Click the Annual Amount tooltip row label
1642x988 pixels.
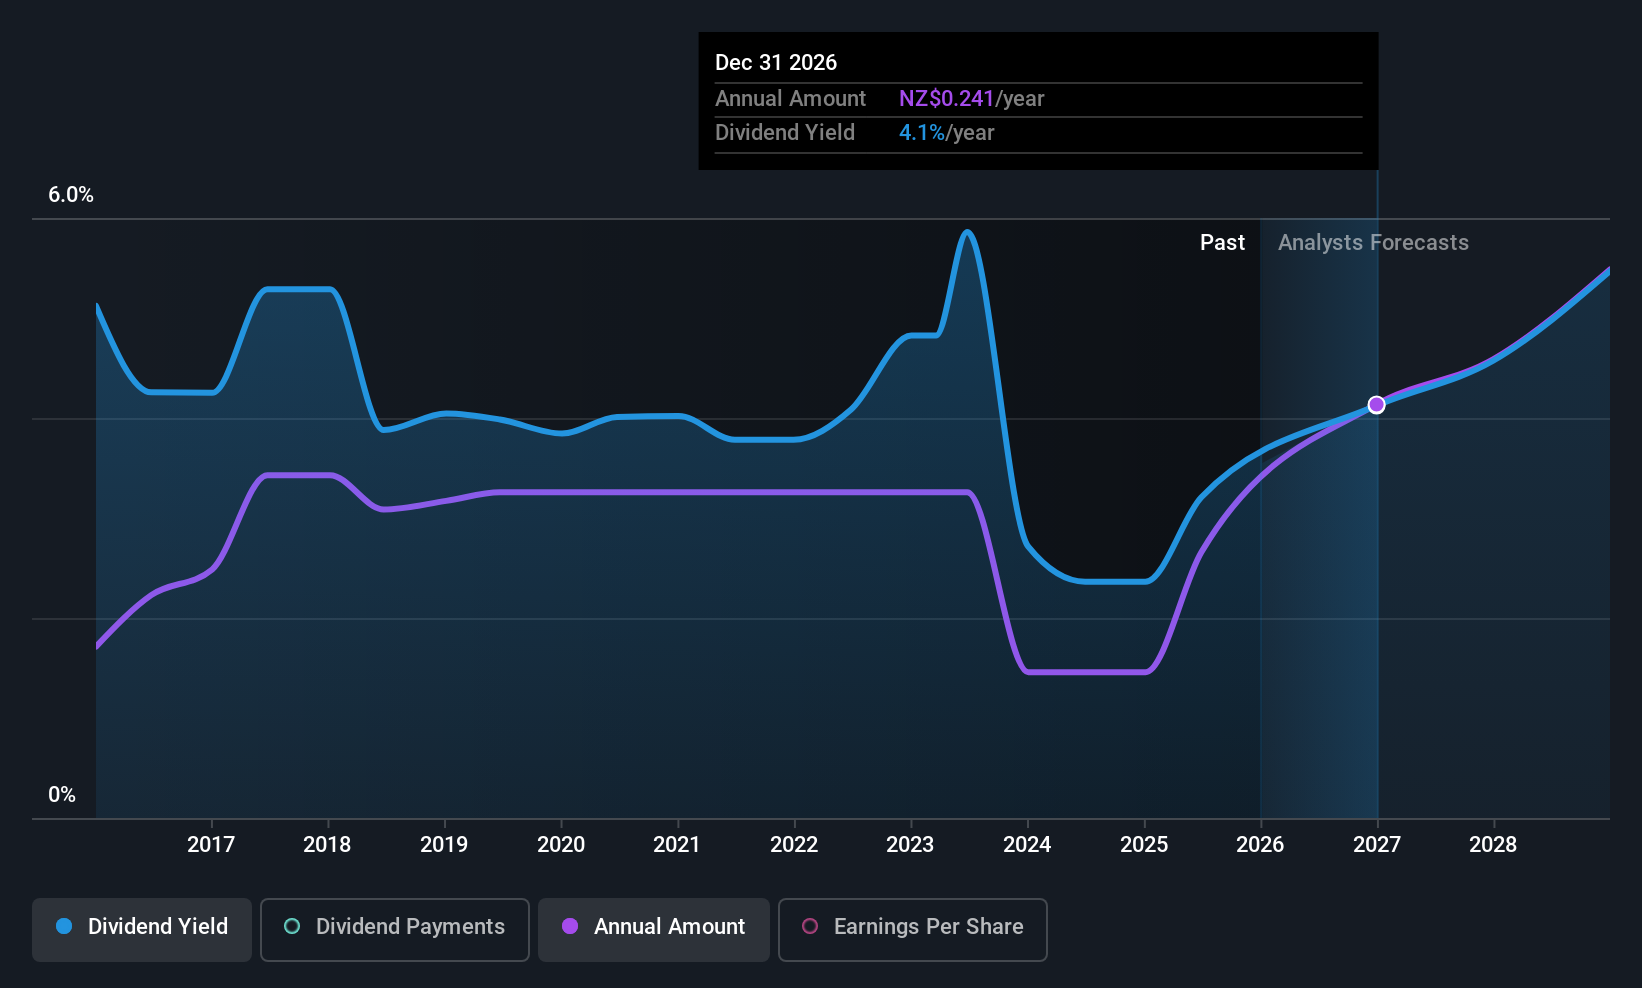click(790, 98)
